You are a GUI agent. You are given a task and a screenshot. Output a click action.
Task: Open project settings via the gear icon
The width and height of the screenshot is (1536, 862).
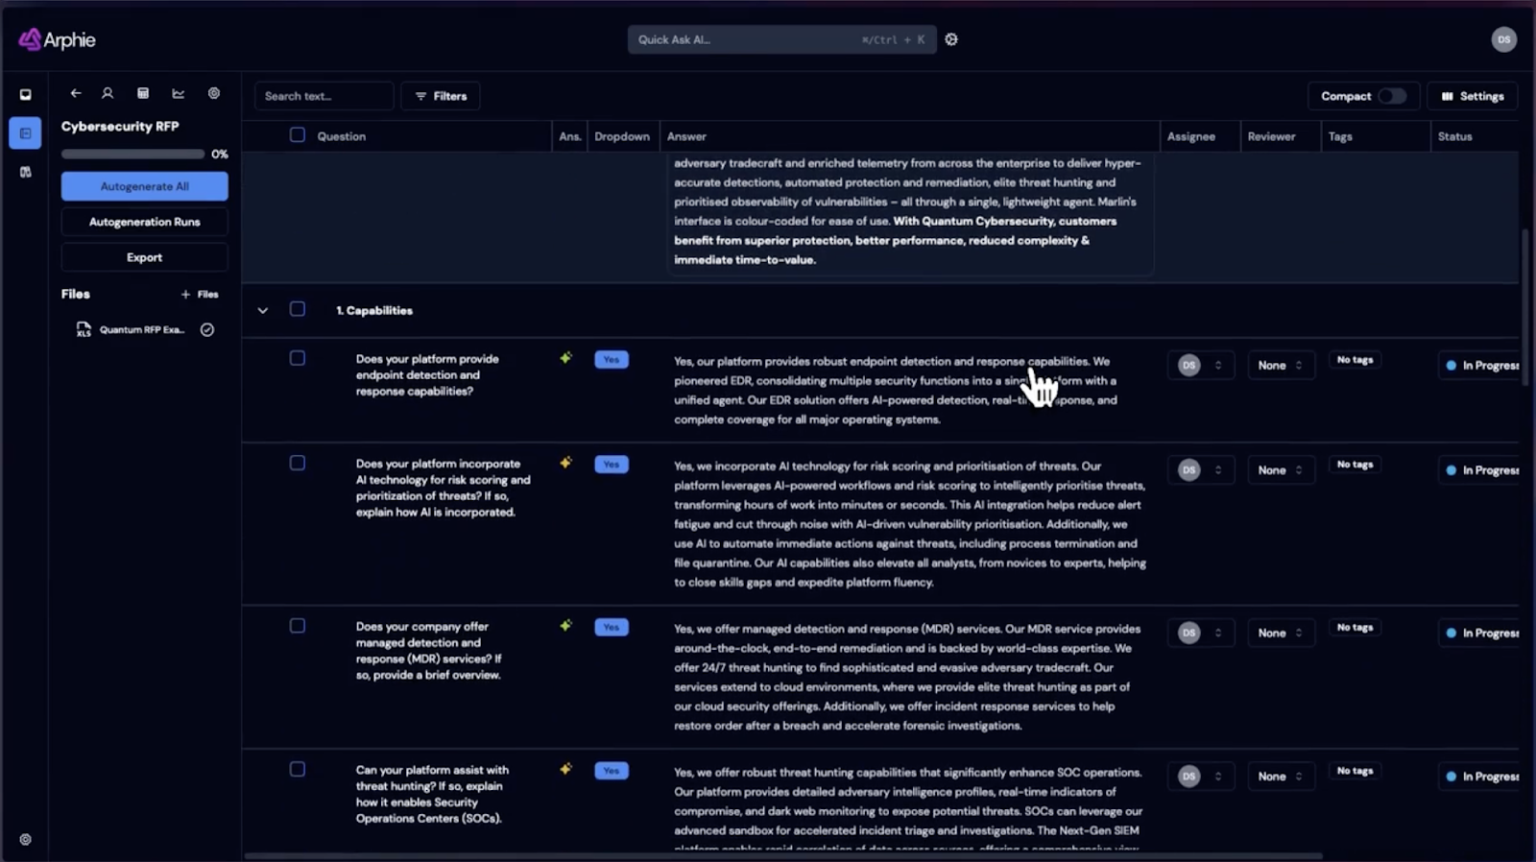coord(214,93)
